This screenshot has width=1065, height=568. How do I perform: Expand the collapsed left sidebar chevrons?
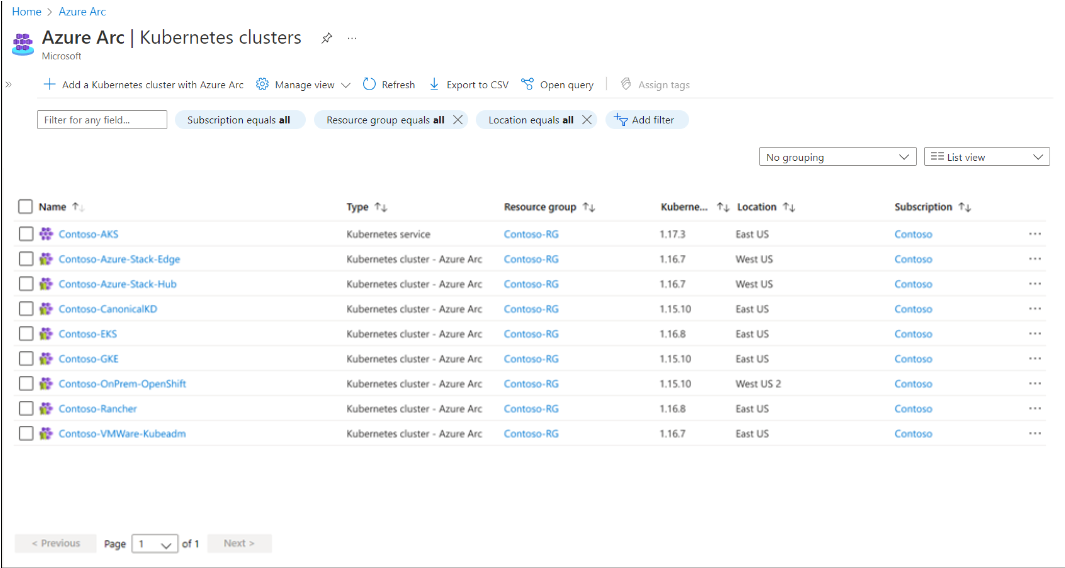9,84
